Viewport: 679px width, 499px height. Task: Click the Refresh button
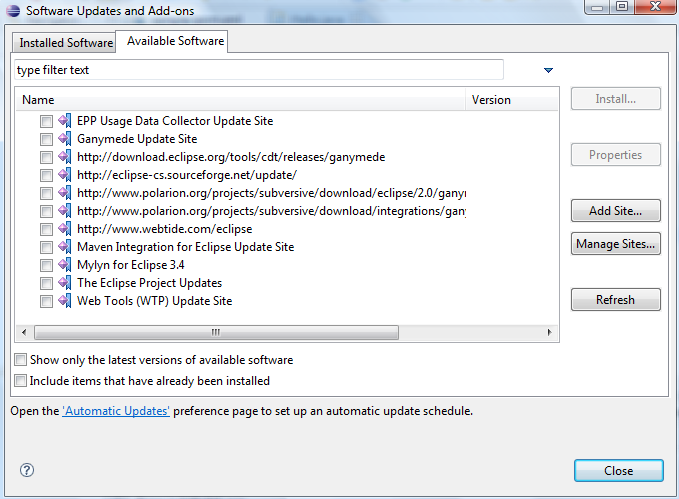coord(615,300)
